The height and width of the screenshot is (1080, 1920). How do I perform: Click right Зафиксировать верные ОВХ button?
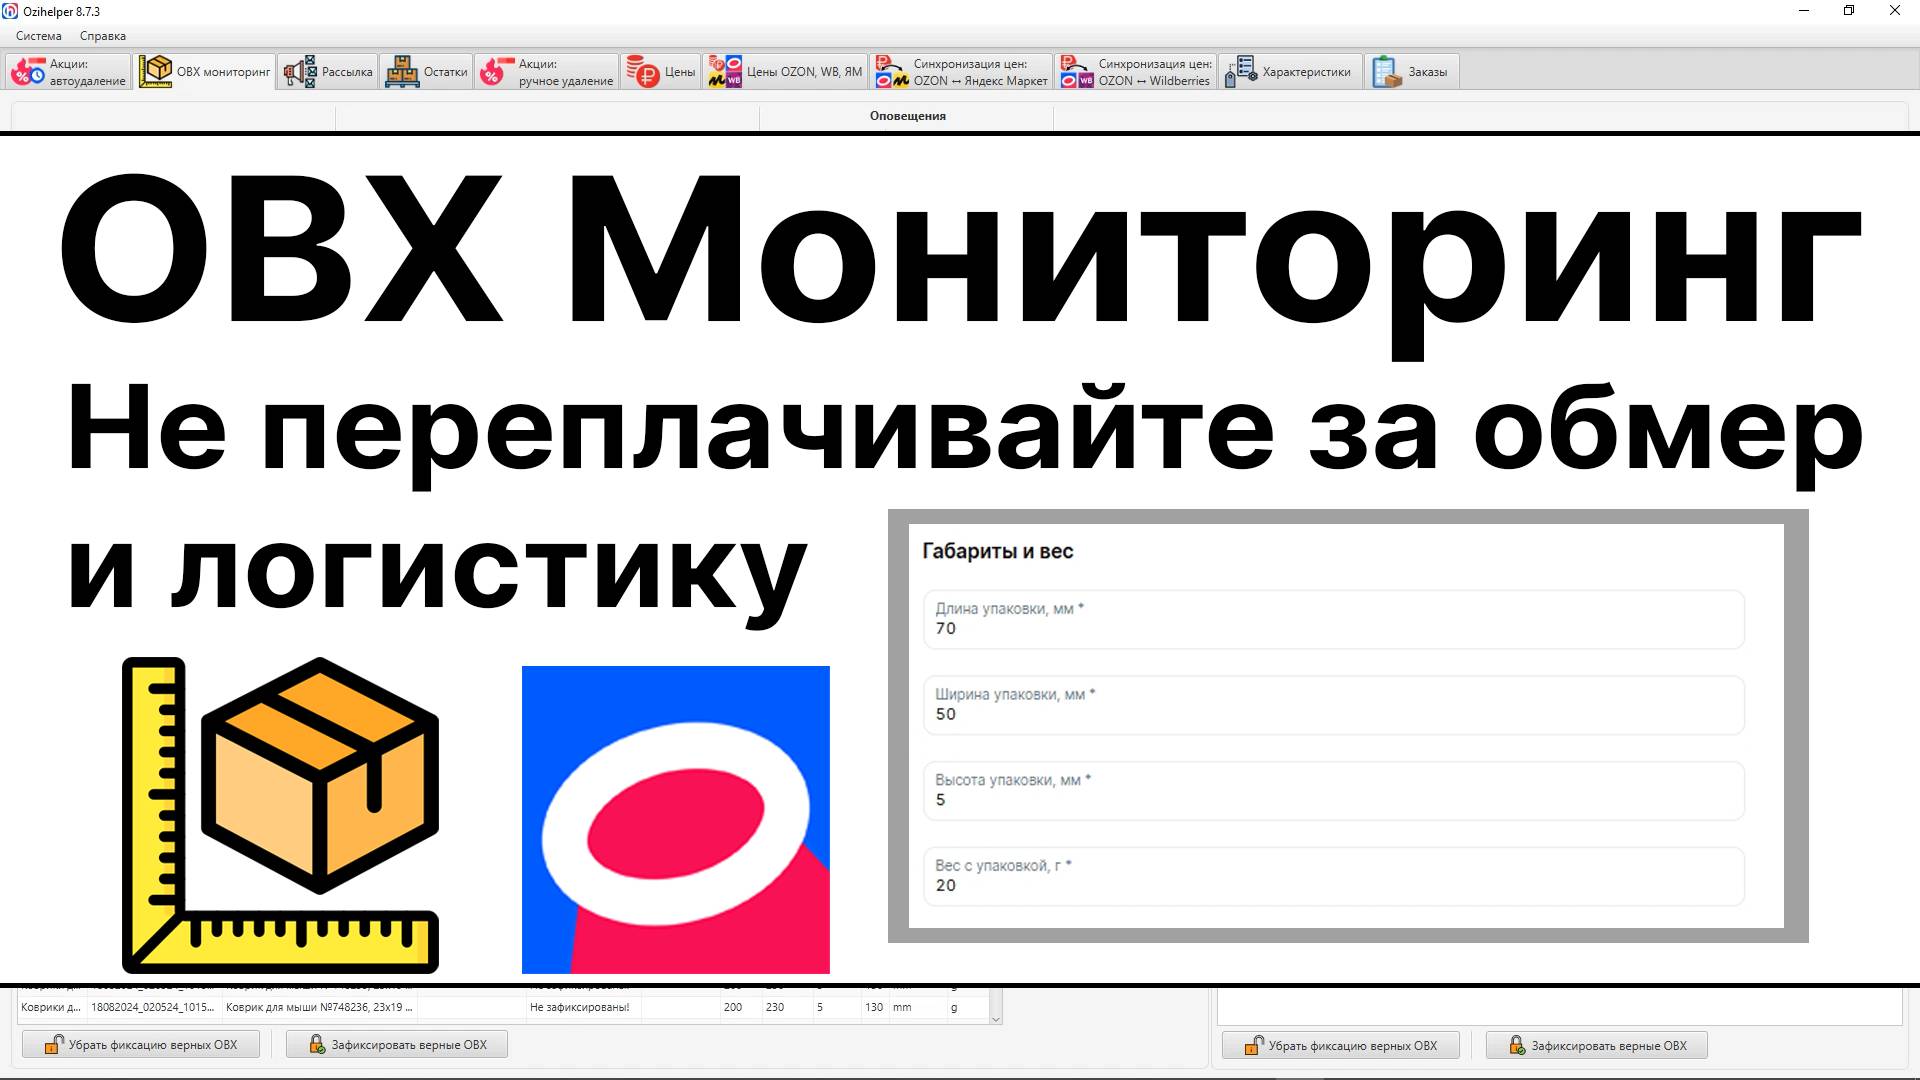[1597, 1046]
